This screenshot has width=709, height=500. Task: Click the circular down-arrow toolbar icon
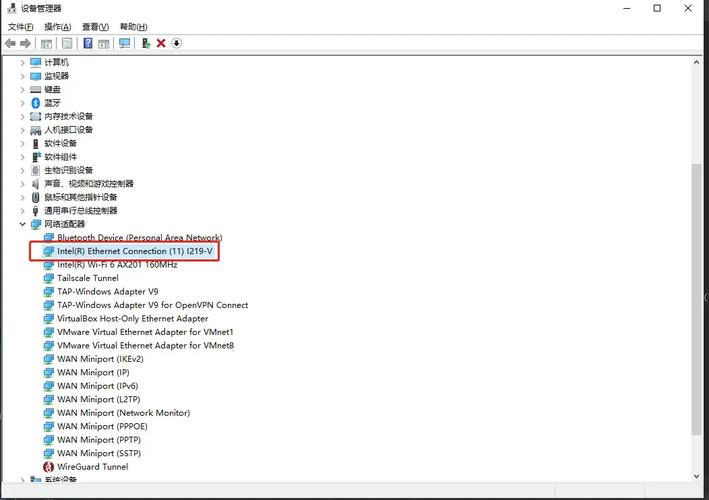pos(176,43)
